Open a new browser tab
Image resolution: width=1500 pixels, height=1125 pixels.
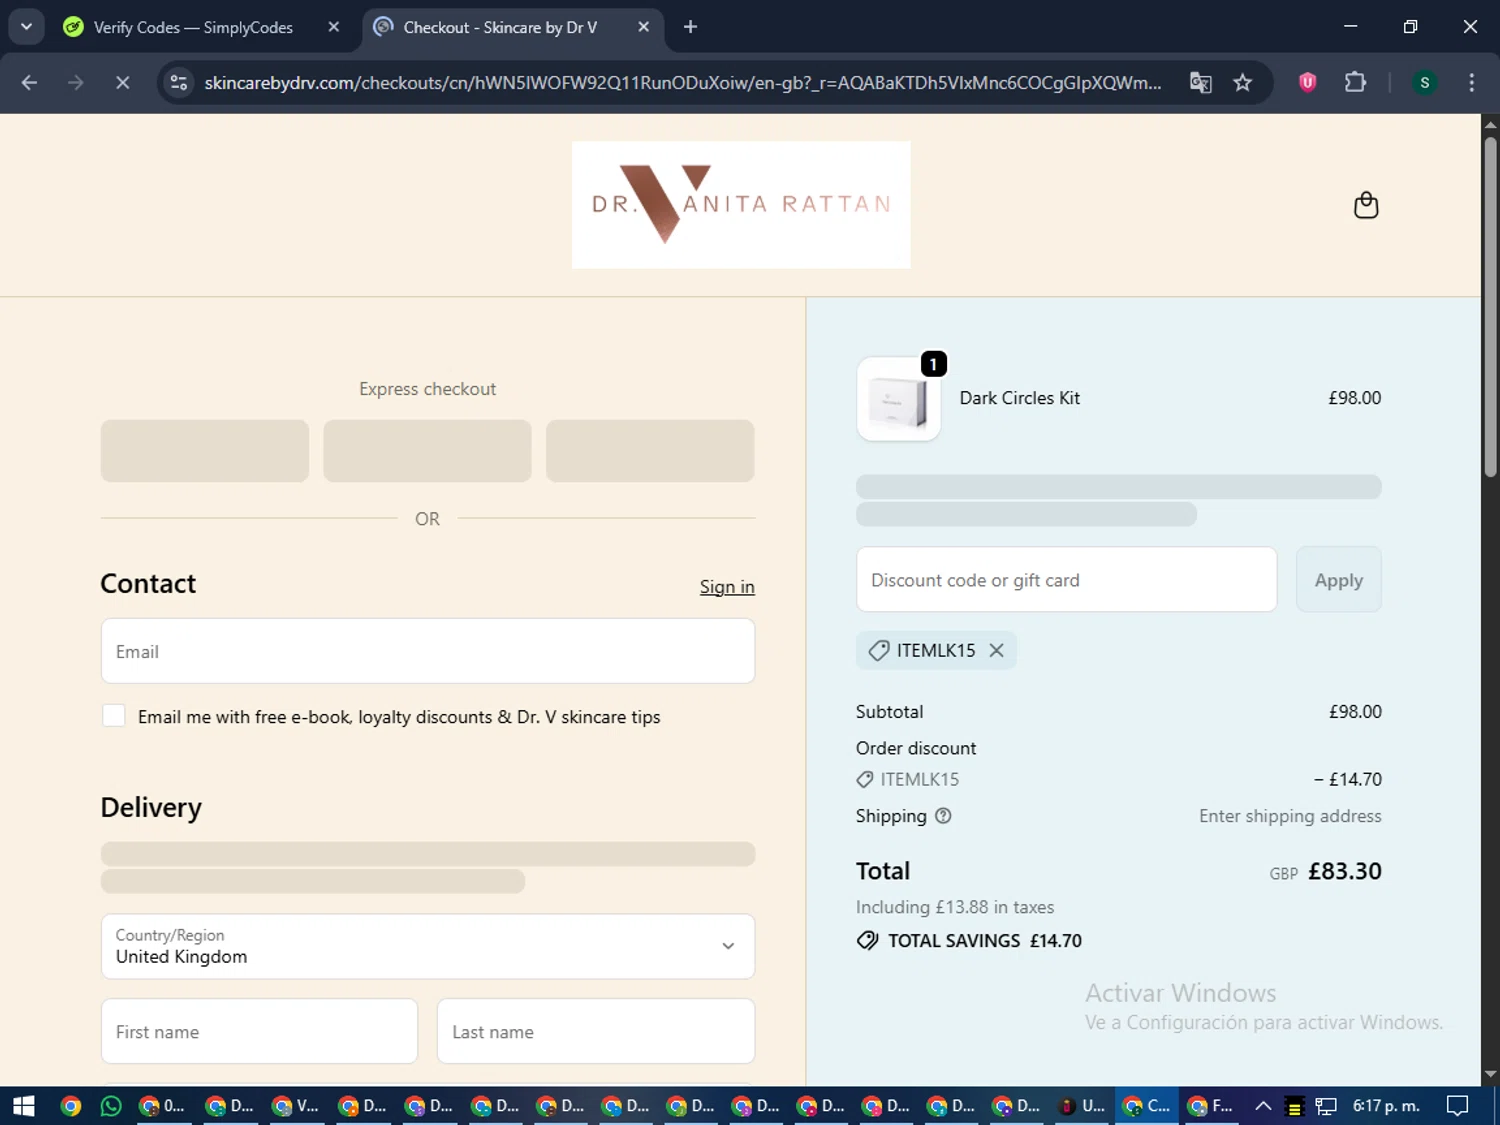coord(690,27)
